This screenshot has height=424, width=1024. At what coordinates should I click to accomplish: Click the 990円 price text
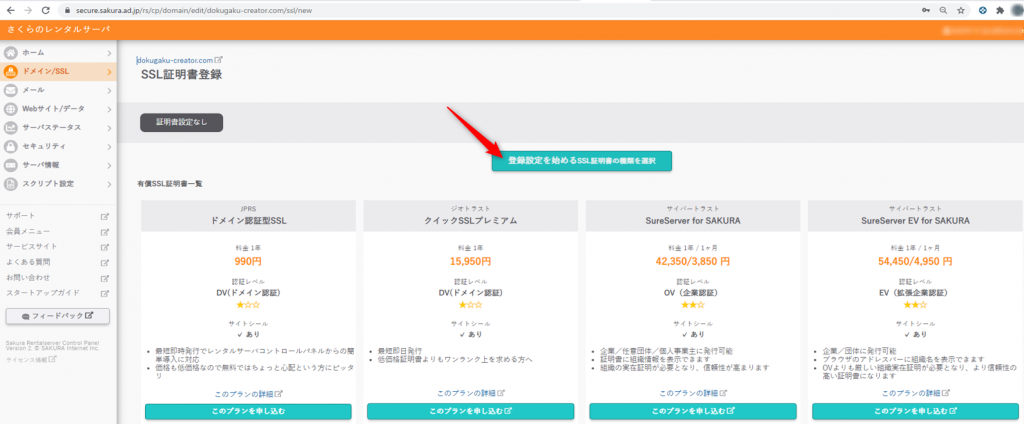[x=248, y=261]
